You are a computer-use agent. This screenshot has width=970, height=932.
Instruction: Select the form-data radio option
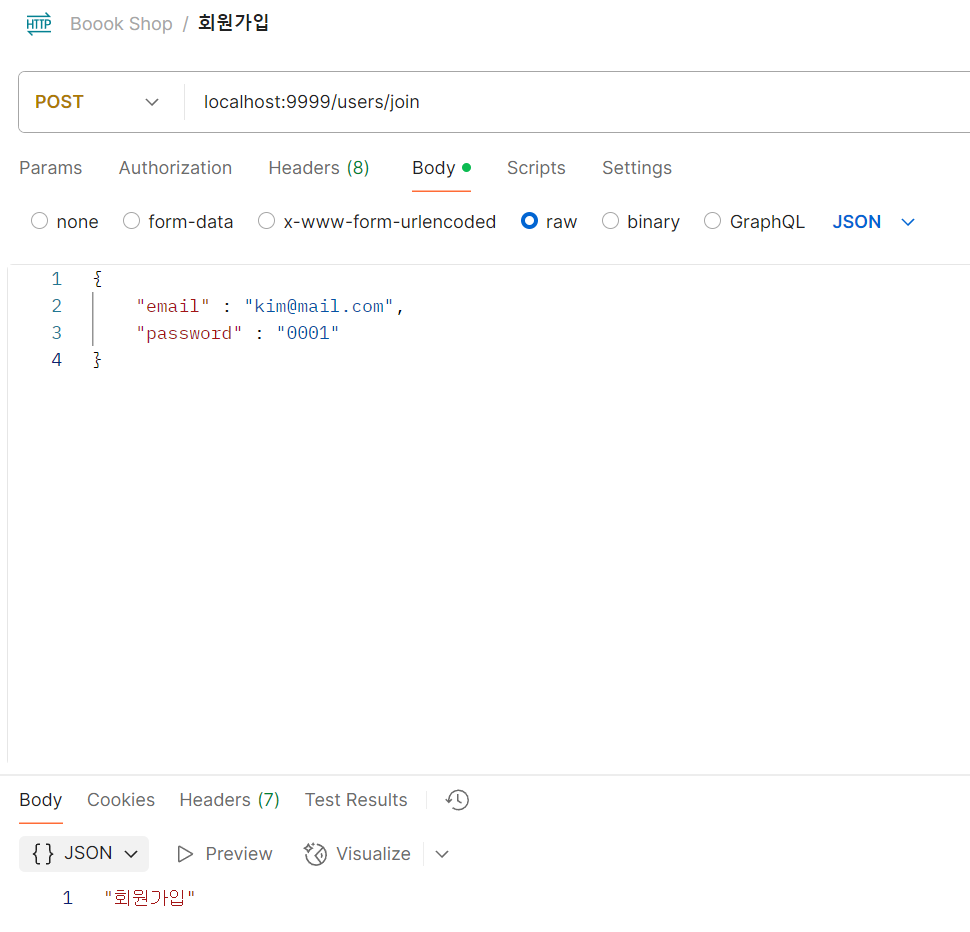click(131, 221)
